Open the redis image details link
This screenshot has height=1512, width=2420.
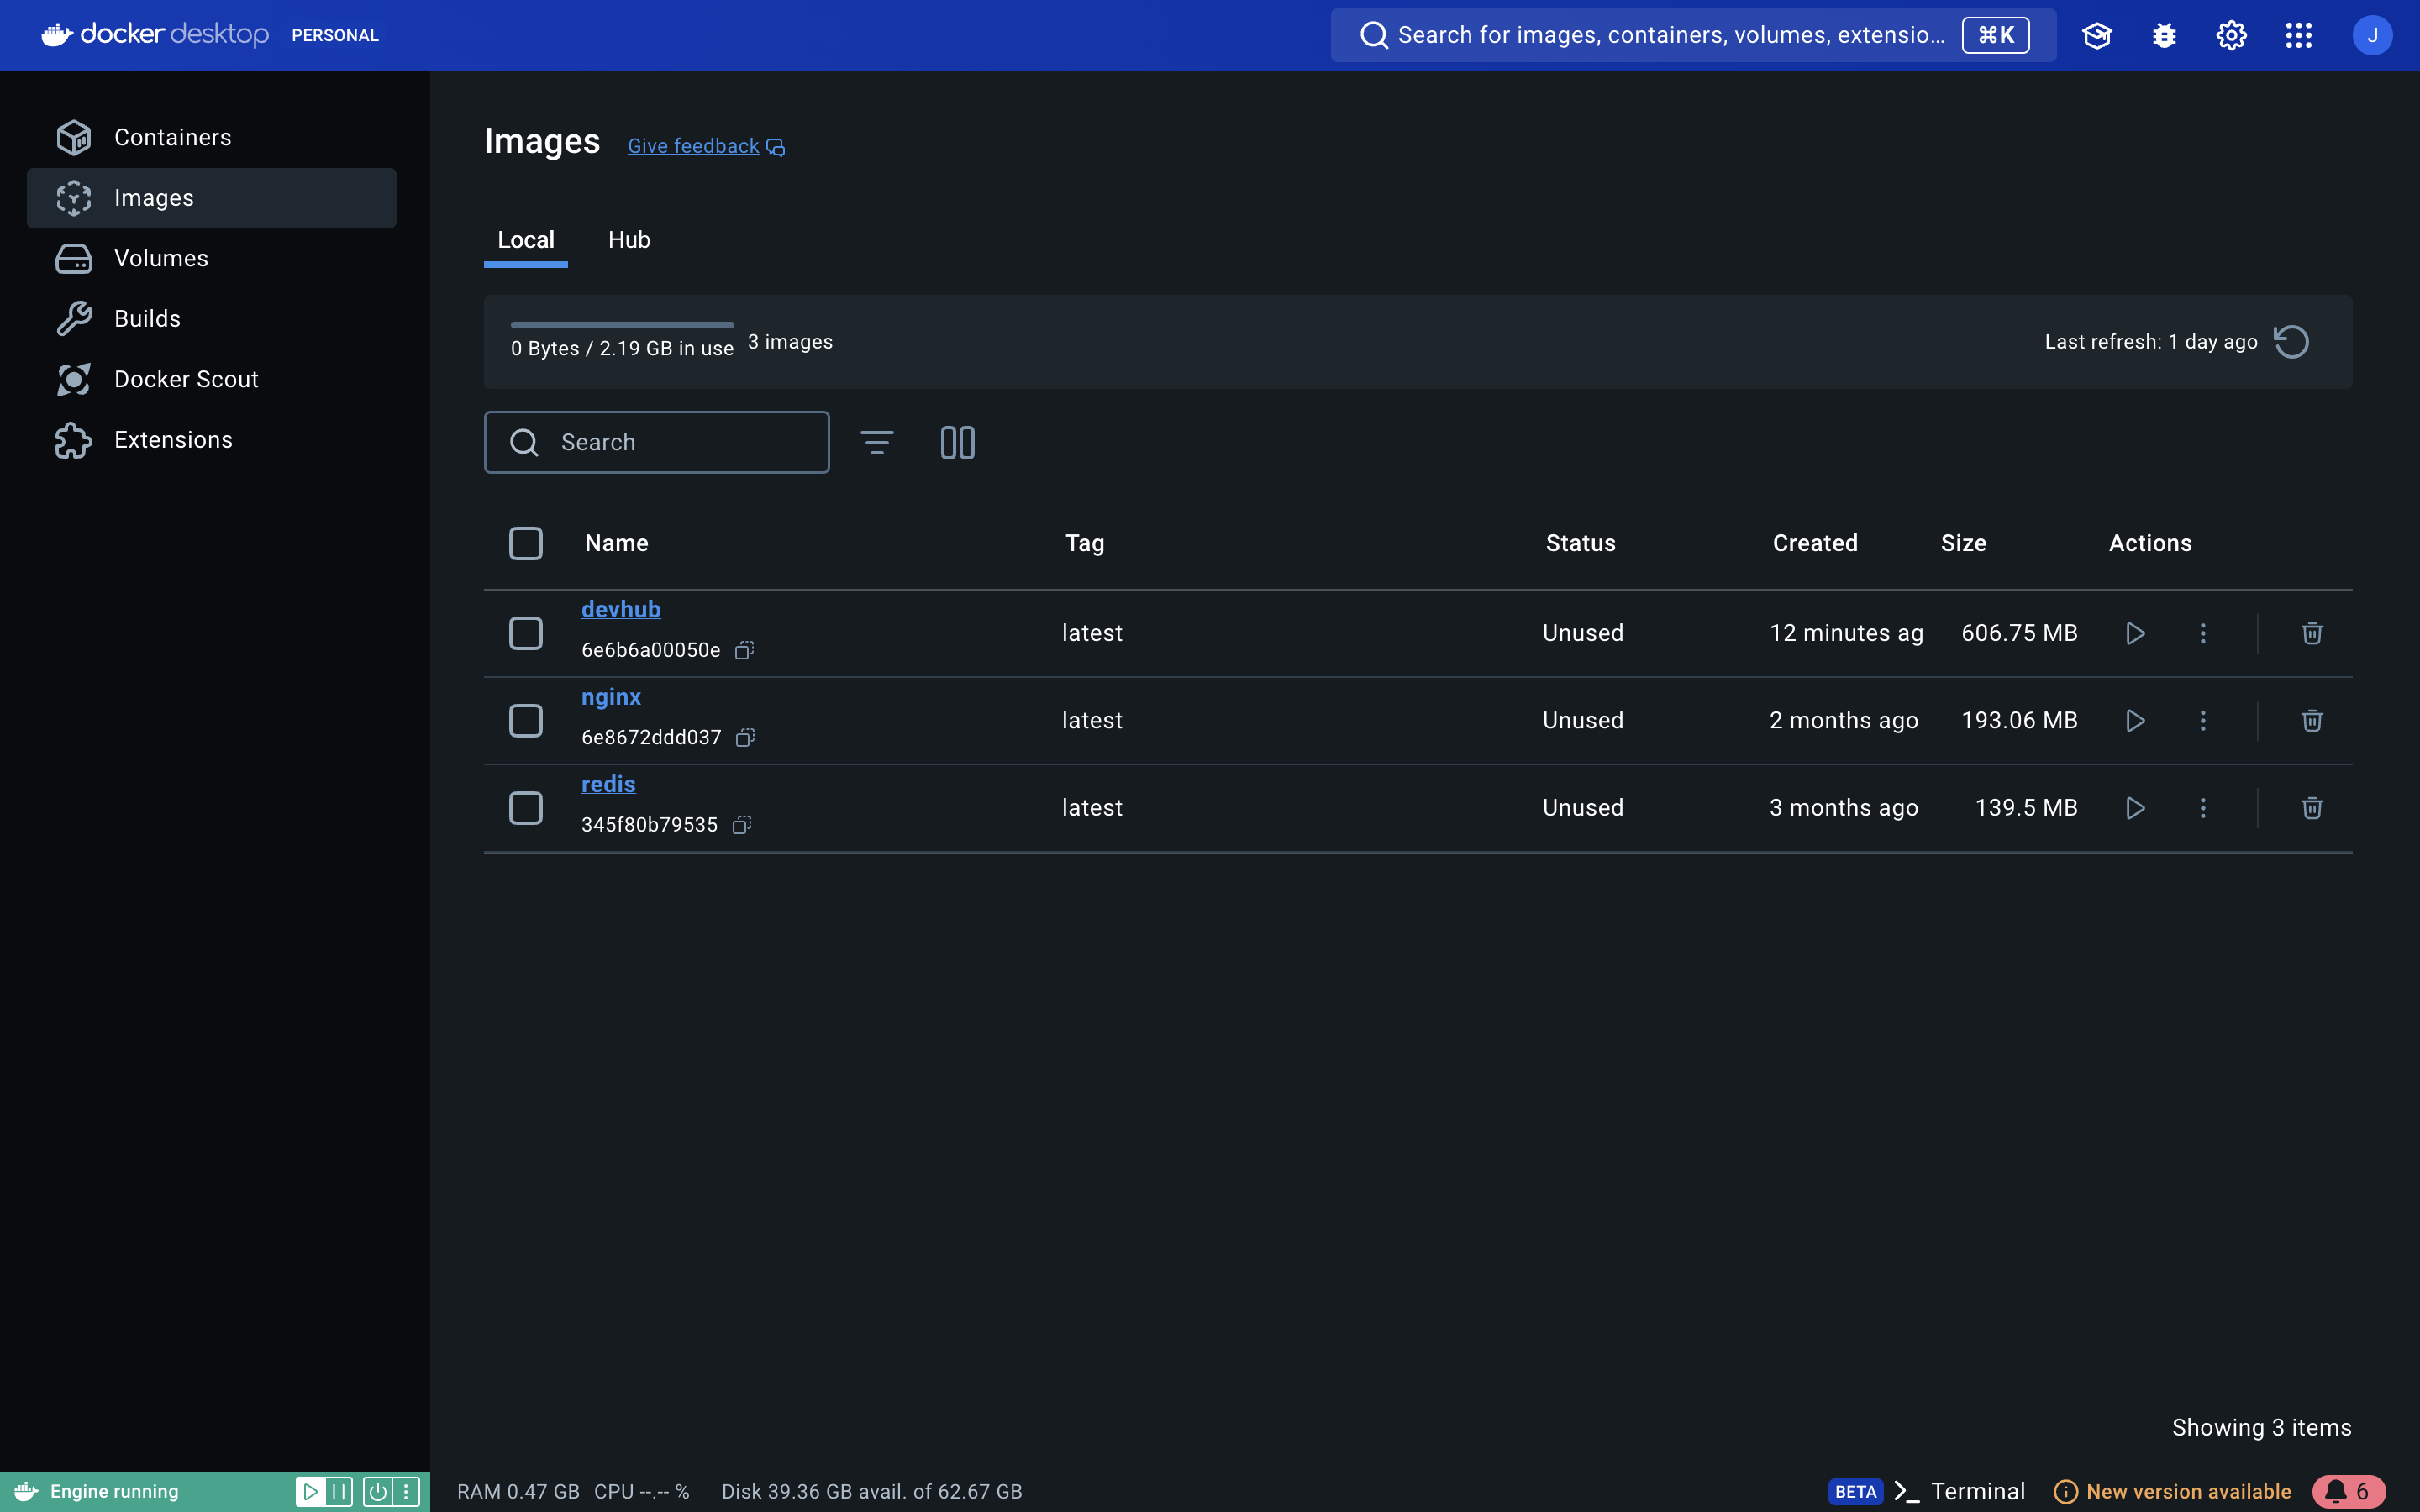pyautogui.click(x=608, y=784)
